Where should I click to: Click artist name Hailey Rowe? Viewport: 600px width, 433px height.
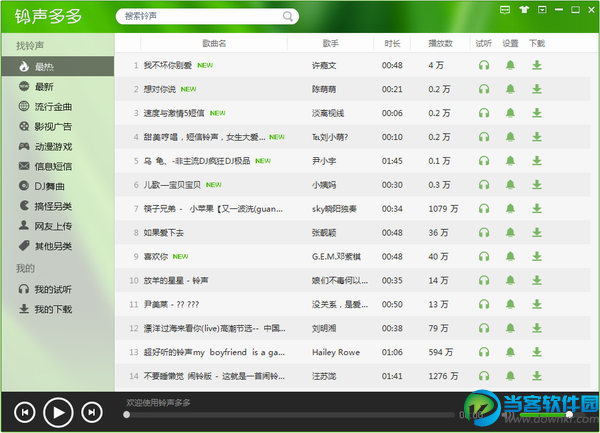[336, 352]
